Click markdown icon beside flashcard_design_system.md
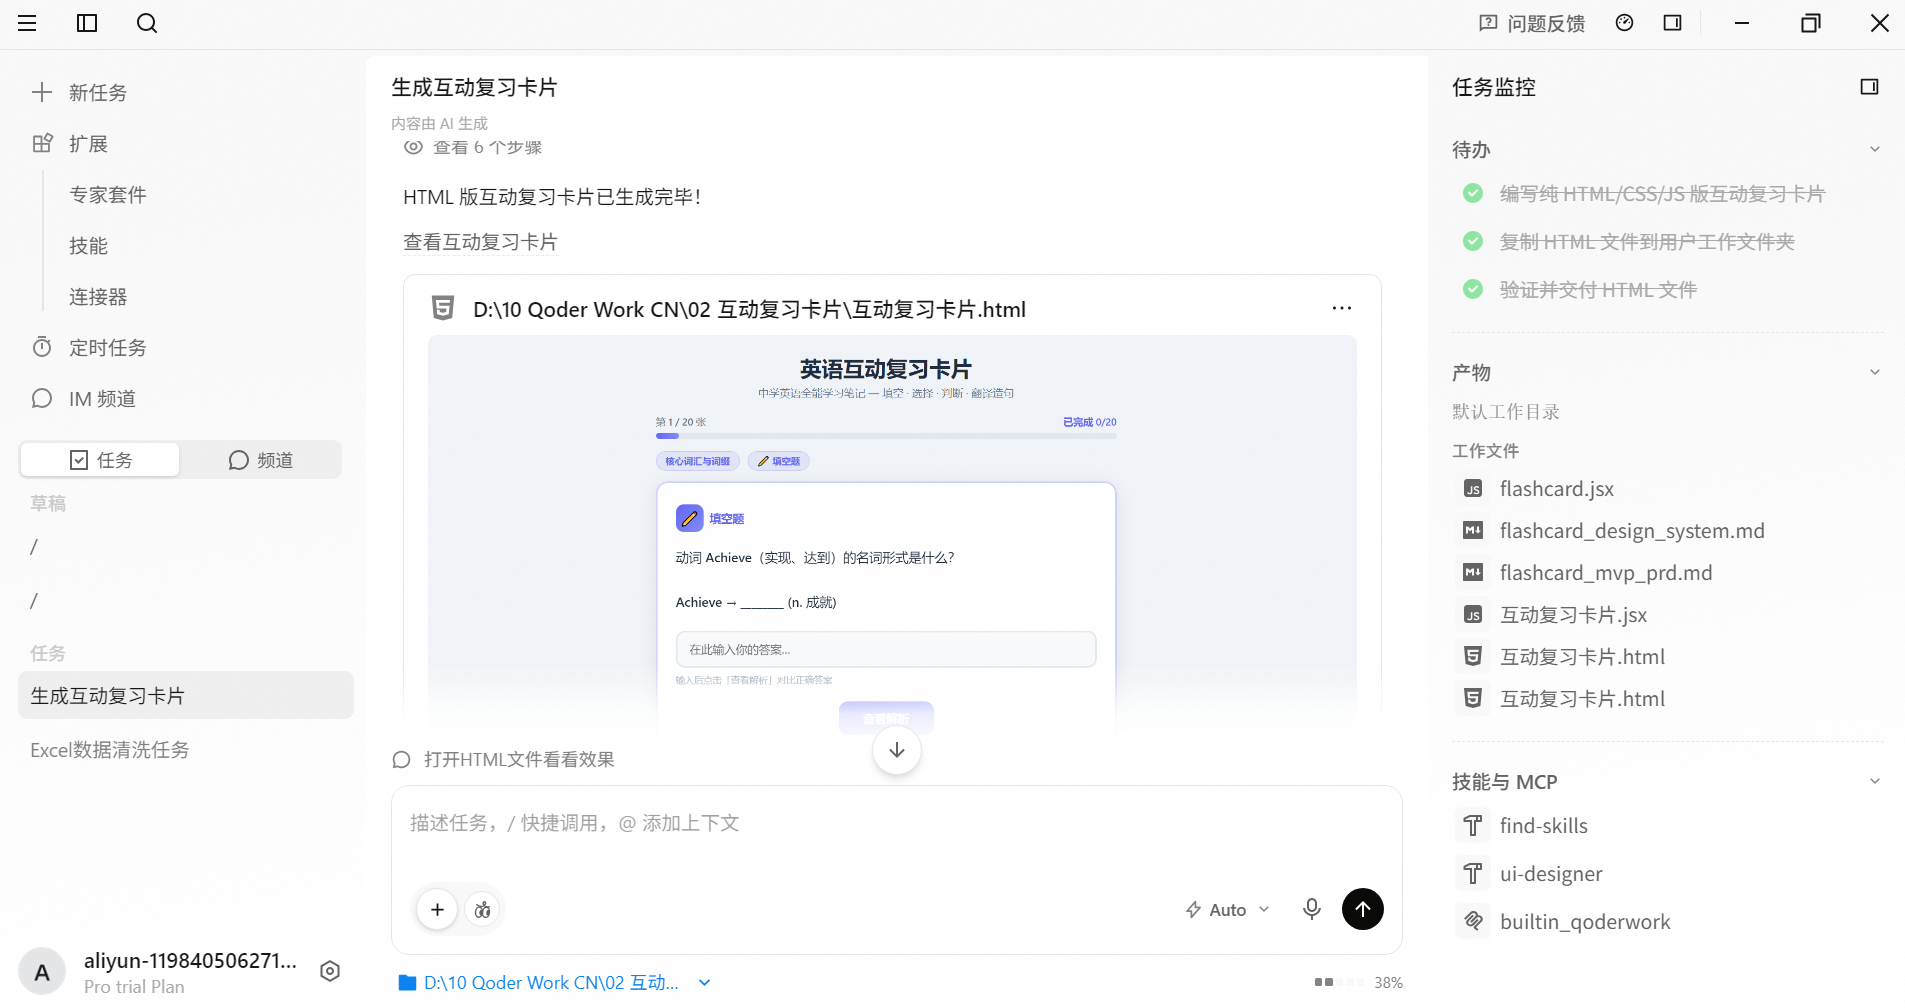This screenshot has height=1008, width=1905. coord(1473,531)
